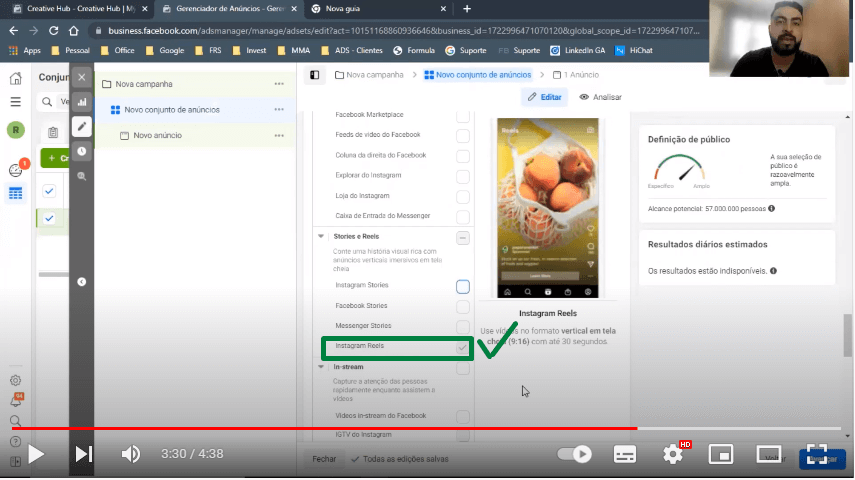The image size is (855, 480).
Task: Collapse panel with left arrow circle
Action: tap(81, 281)
